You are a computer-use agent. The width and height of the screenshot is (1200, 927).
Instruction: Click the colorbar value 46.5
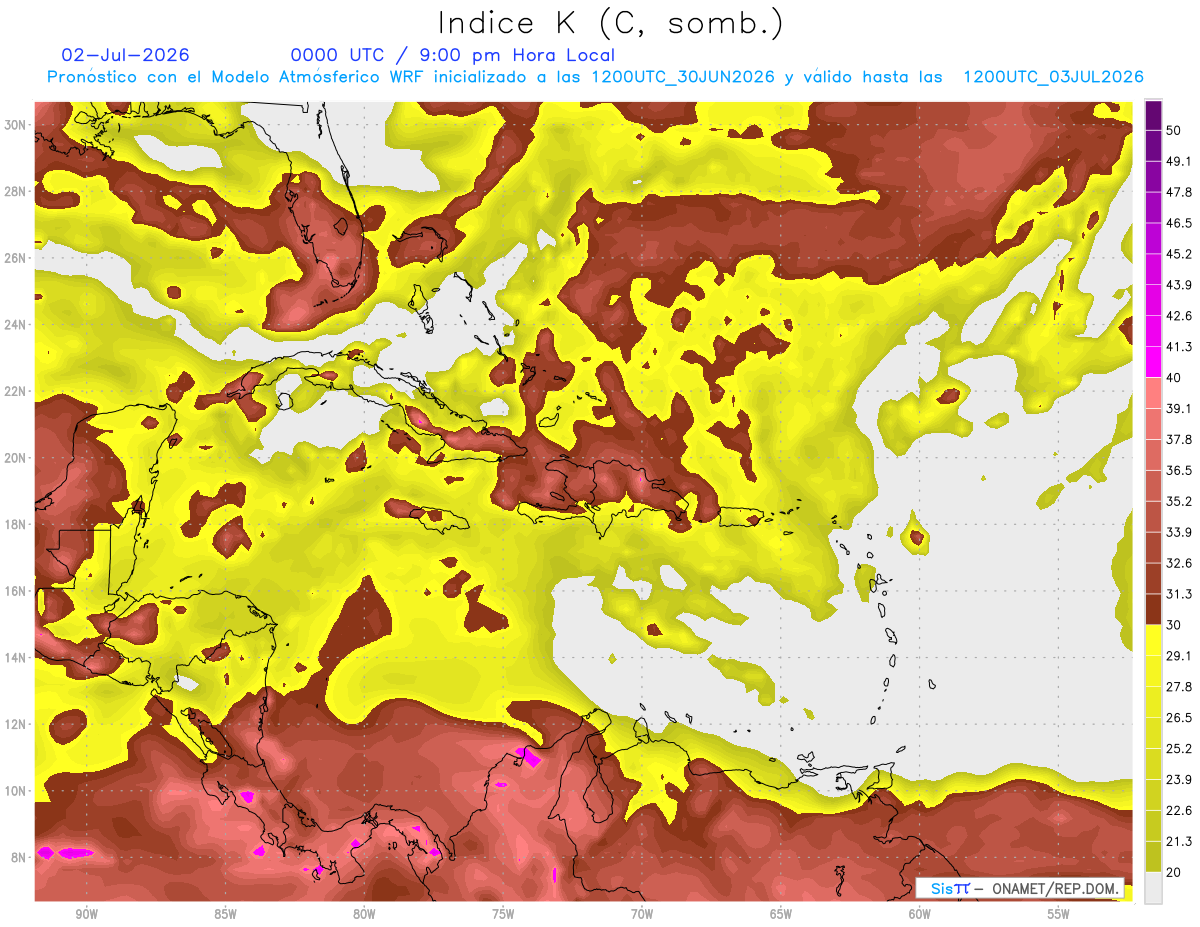tap(1178, 223)
